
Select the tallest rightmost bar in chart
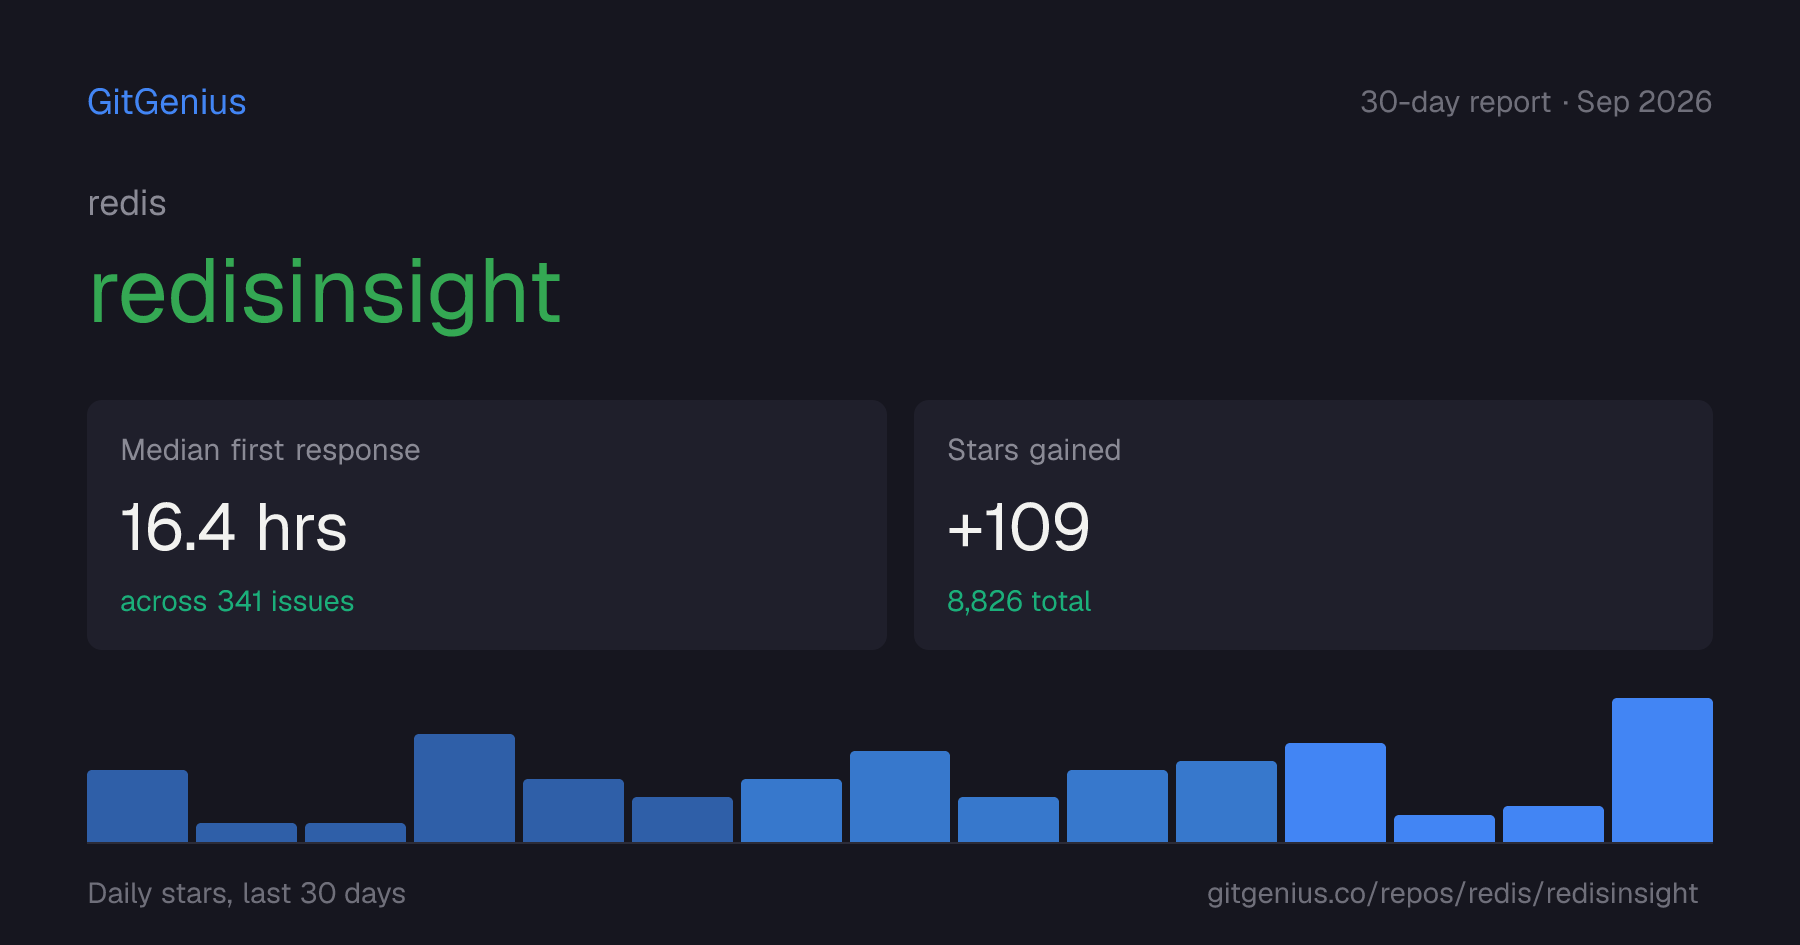click(1662, 770)
